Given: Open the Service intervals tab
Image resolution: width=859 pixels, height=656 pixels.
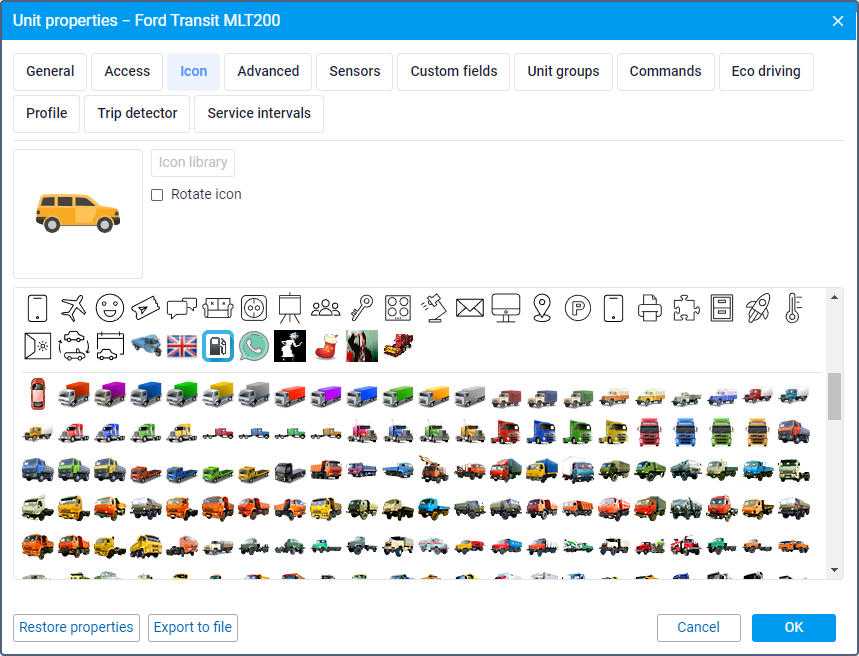Looking at the screenshot, I should point(259,113).
